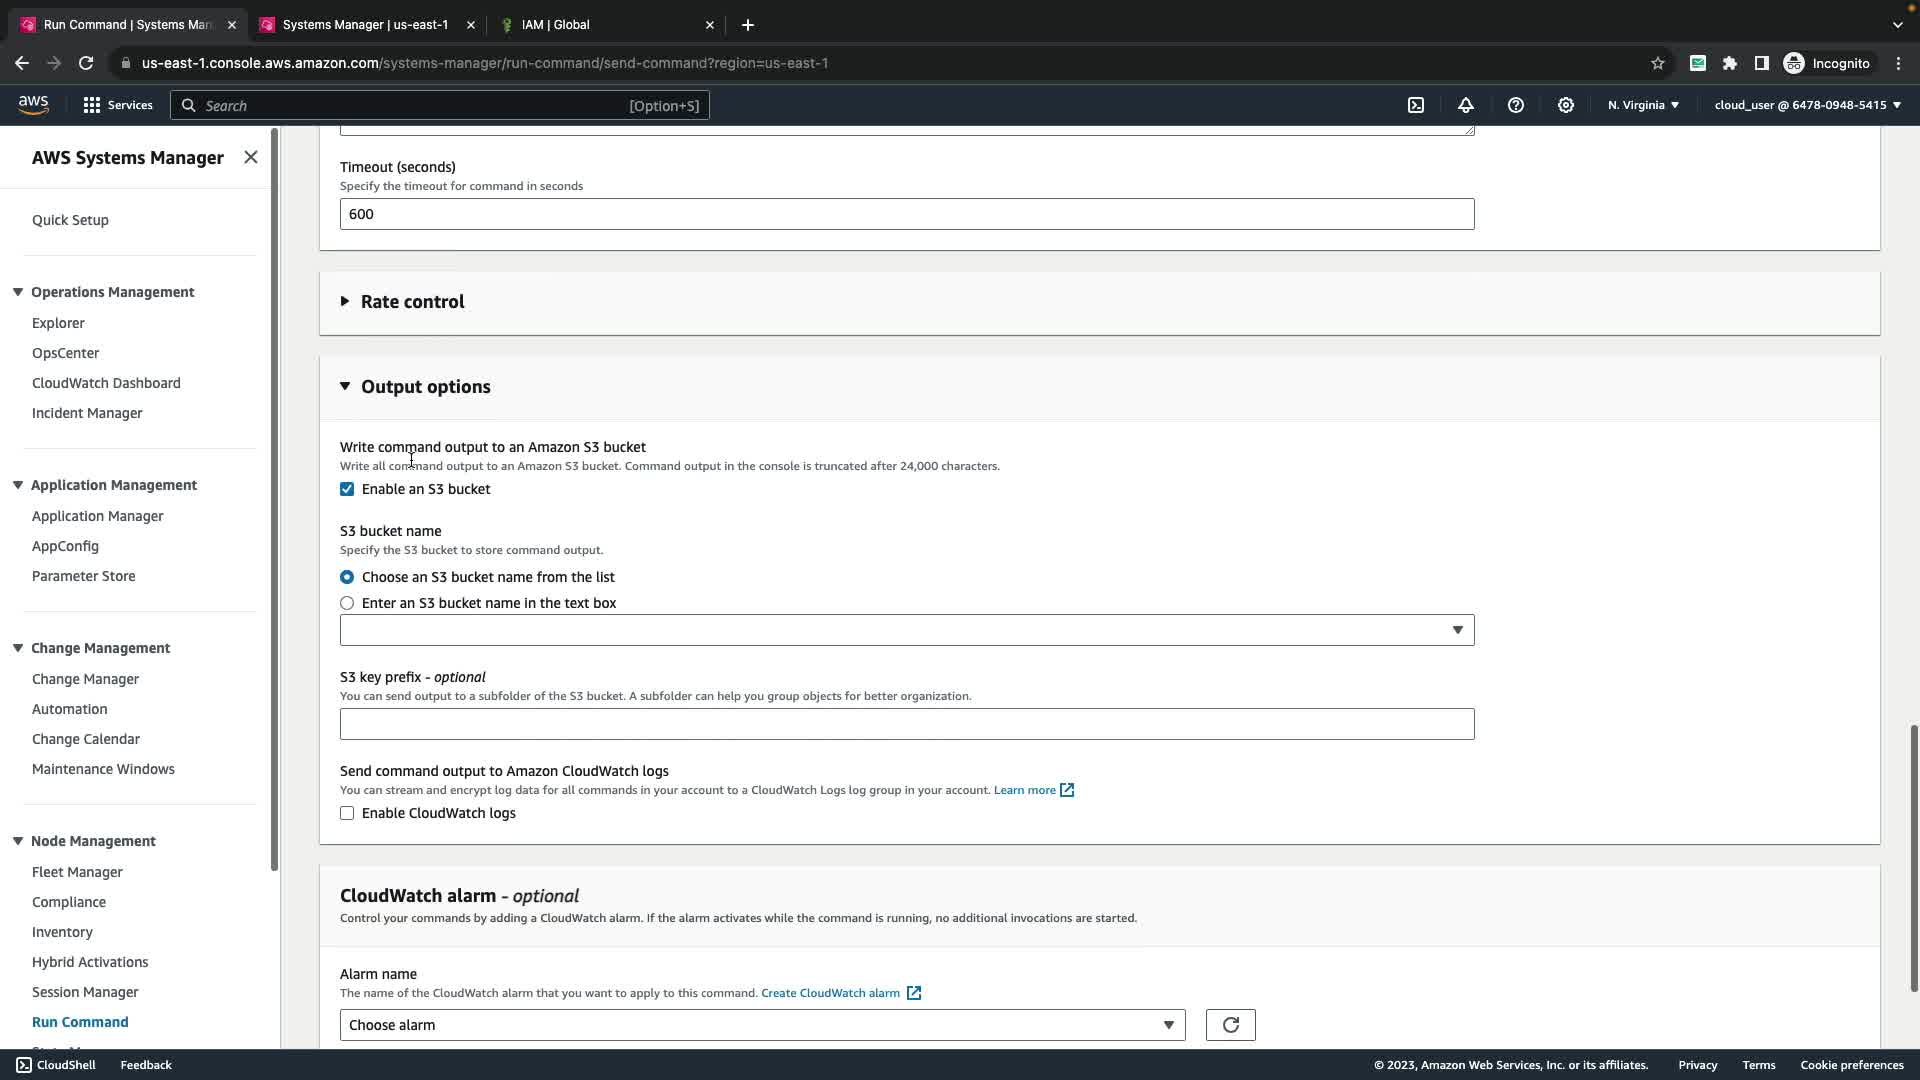
Task: Uncheck Enable an S3 bucket
Action: pos(347,489)
